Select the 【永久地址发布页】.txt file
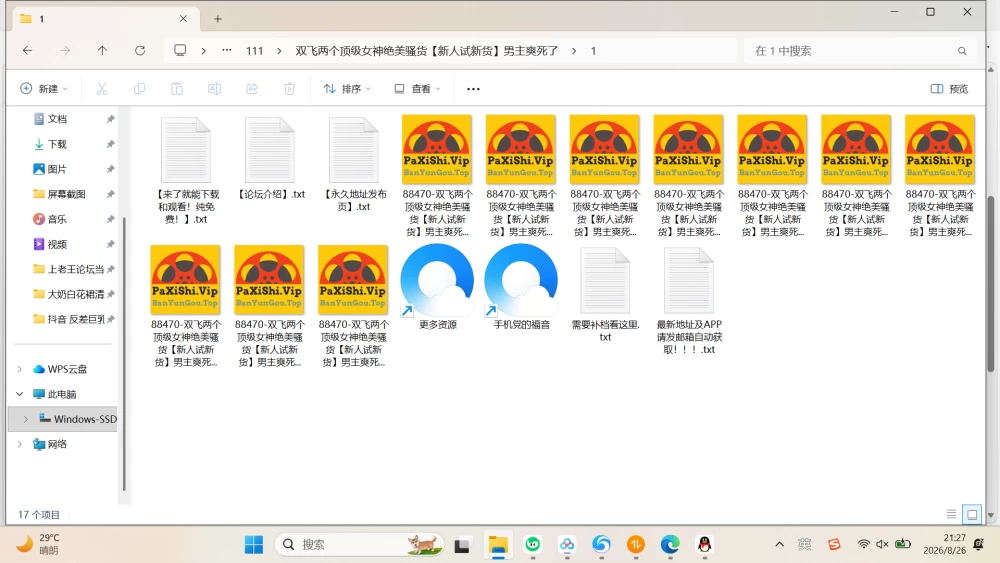 (x=354, y=164)
